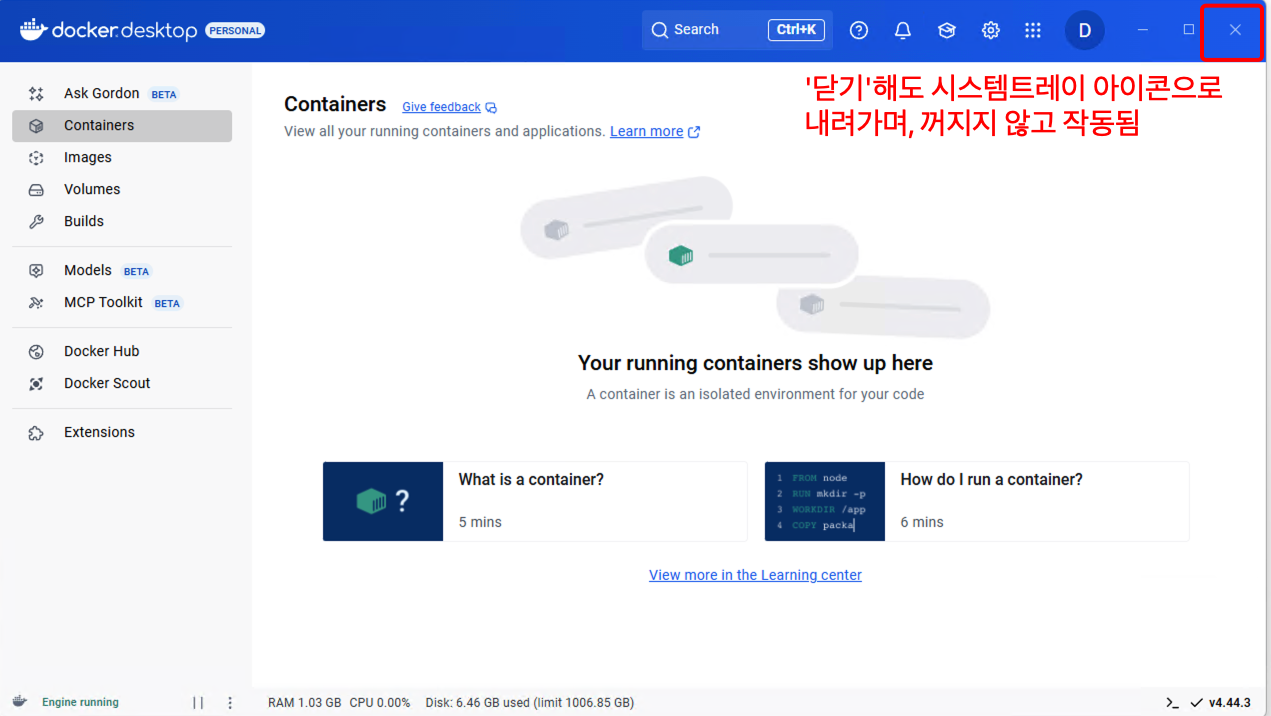Open Builds section
Screen dimensions: 1271x716
point(122,221)
